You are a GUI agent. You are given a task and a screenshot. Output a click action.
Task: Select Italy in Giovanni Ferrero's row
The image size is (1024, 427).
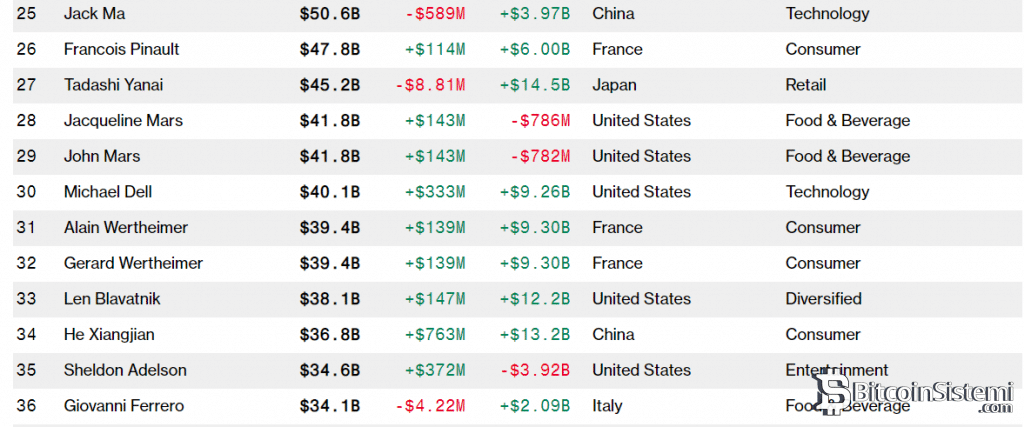click(607, 406)
